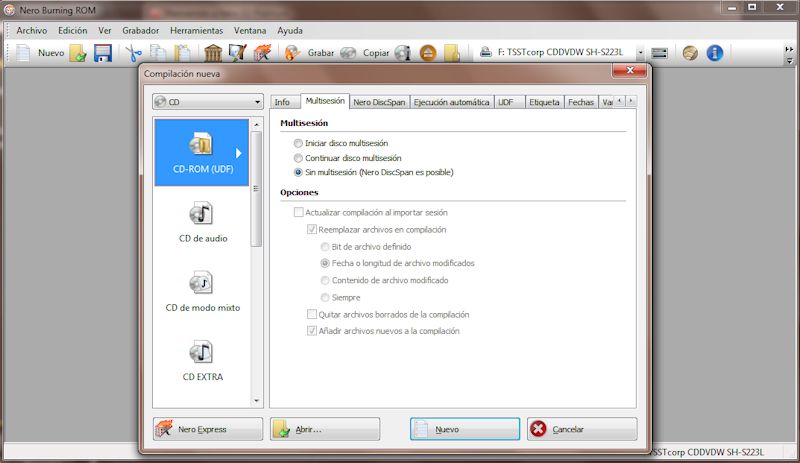Click the toolbar overflow chevron at right
The width and height of the screenshot is (800, 463).
coord(789,49)
